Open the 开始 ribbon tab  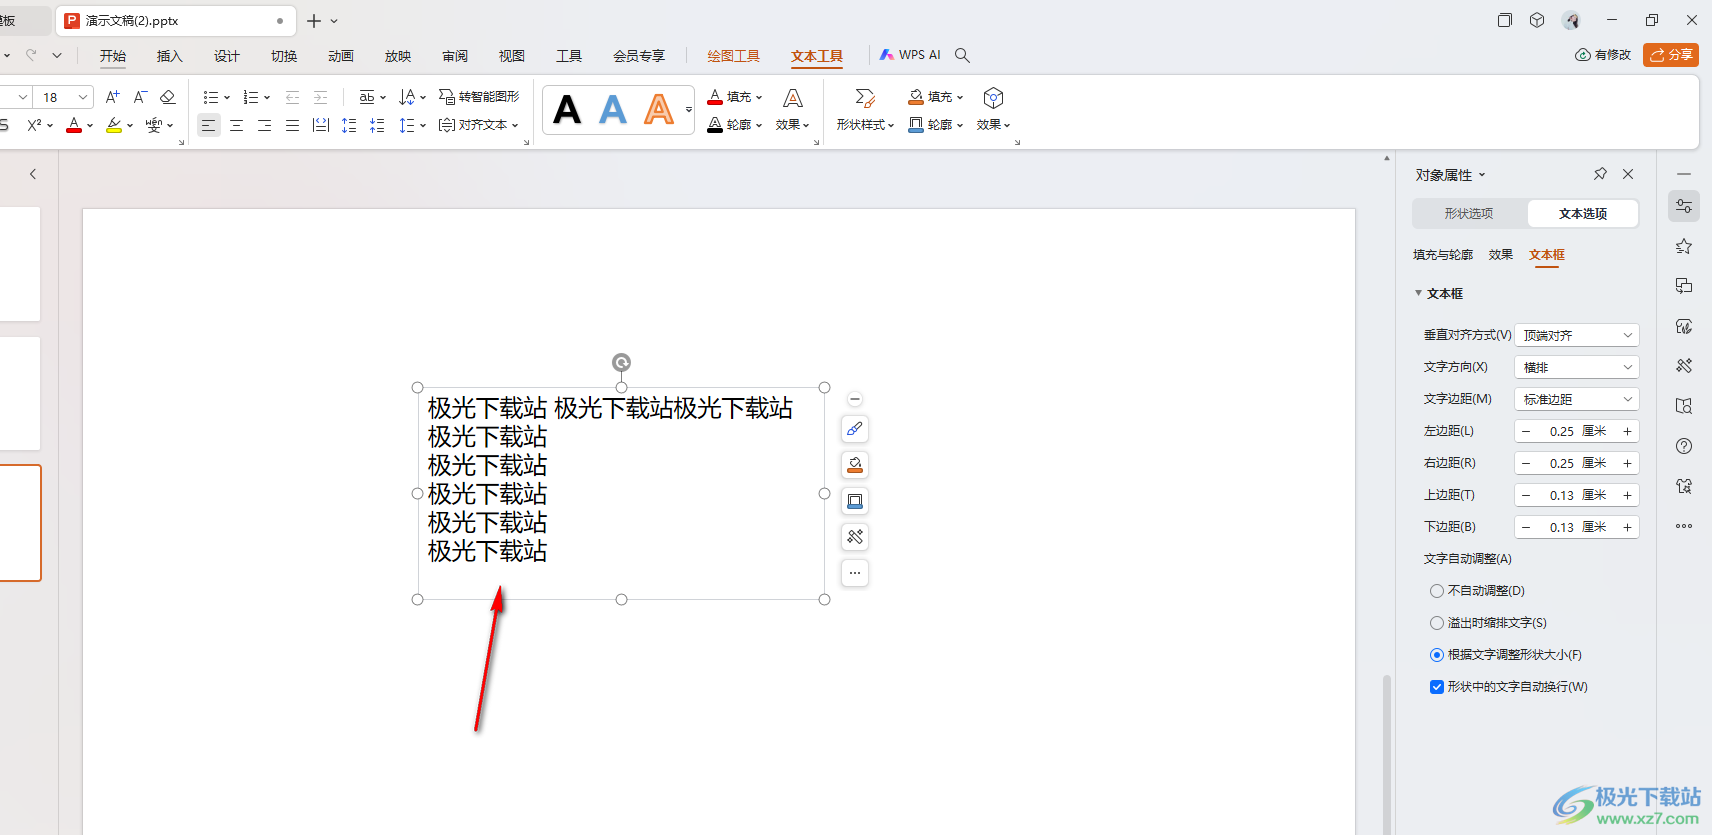113,56
